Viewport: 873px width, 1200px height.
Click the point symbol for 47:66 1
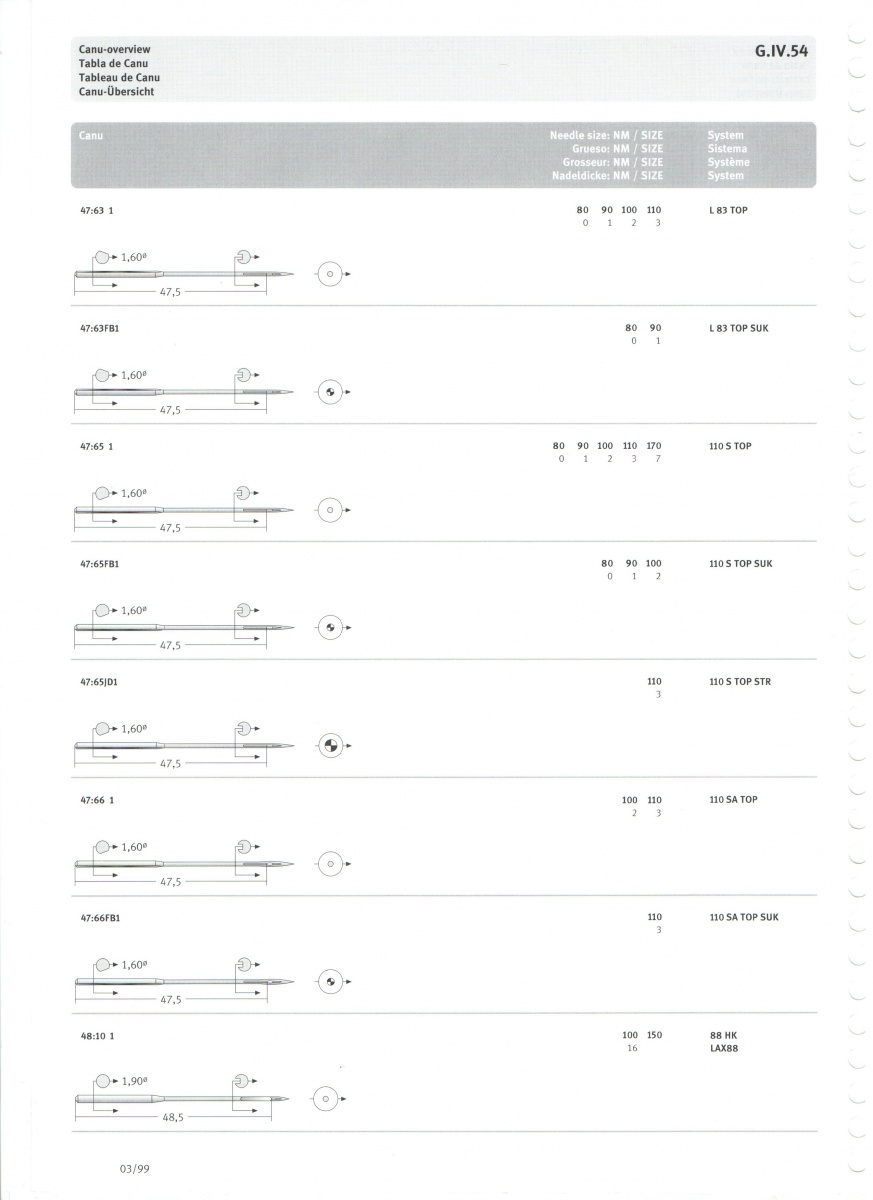(x=330, y=864)
